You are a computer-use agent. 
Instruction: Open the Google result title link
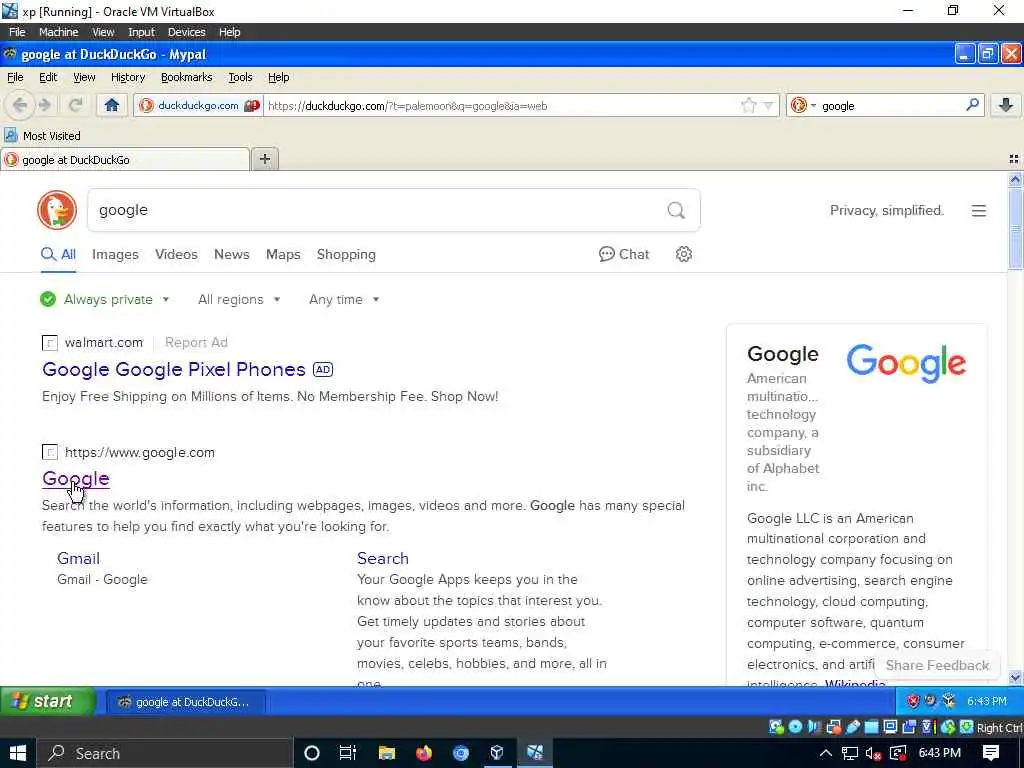76,479
